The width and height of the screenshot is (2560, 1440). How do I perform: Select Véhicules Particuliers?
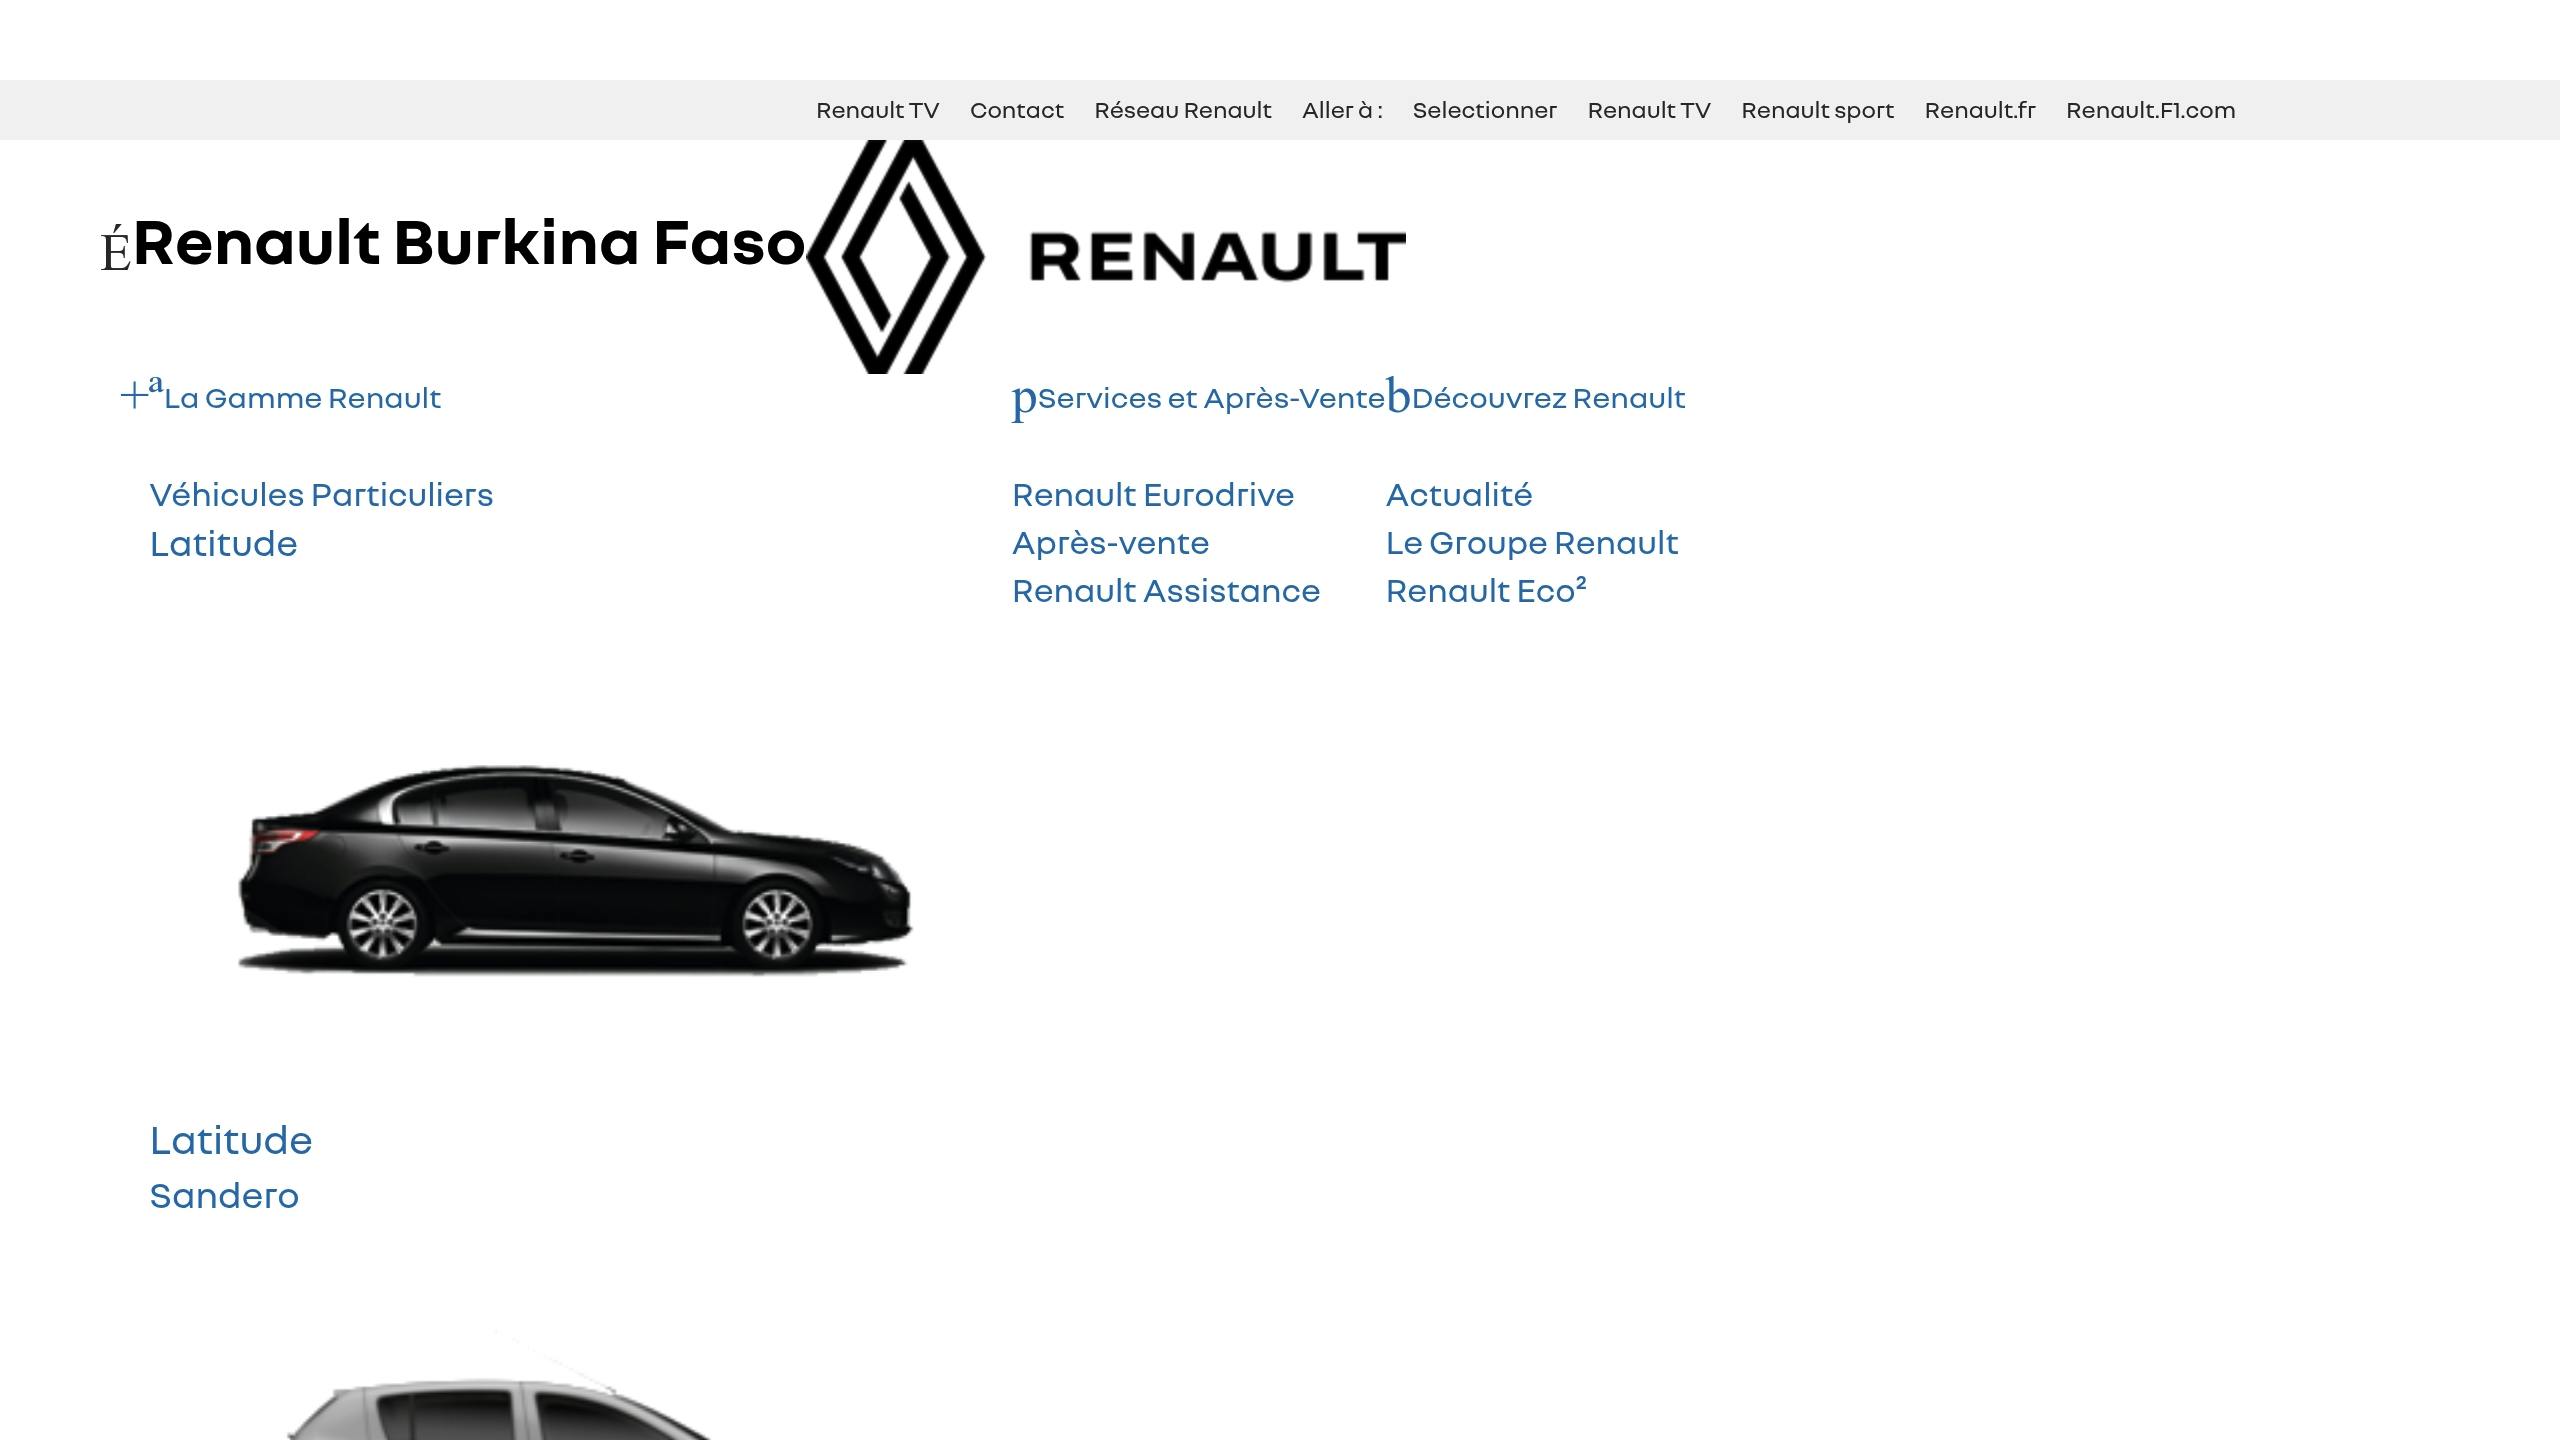point(321,495)
